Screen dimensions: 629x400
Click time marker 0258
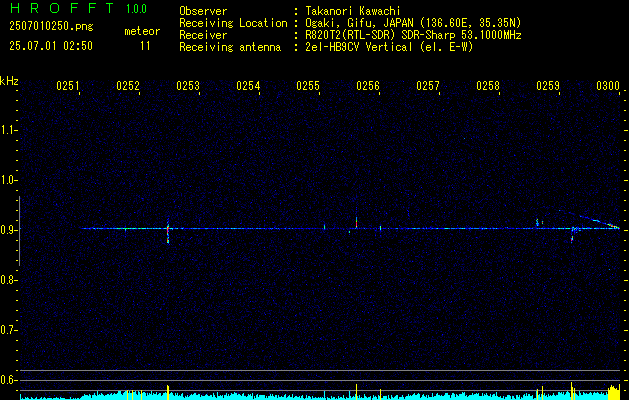tap(488, 86)
